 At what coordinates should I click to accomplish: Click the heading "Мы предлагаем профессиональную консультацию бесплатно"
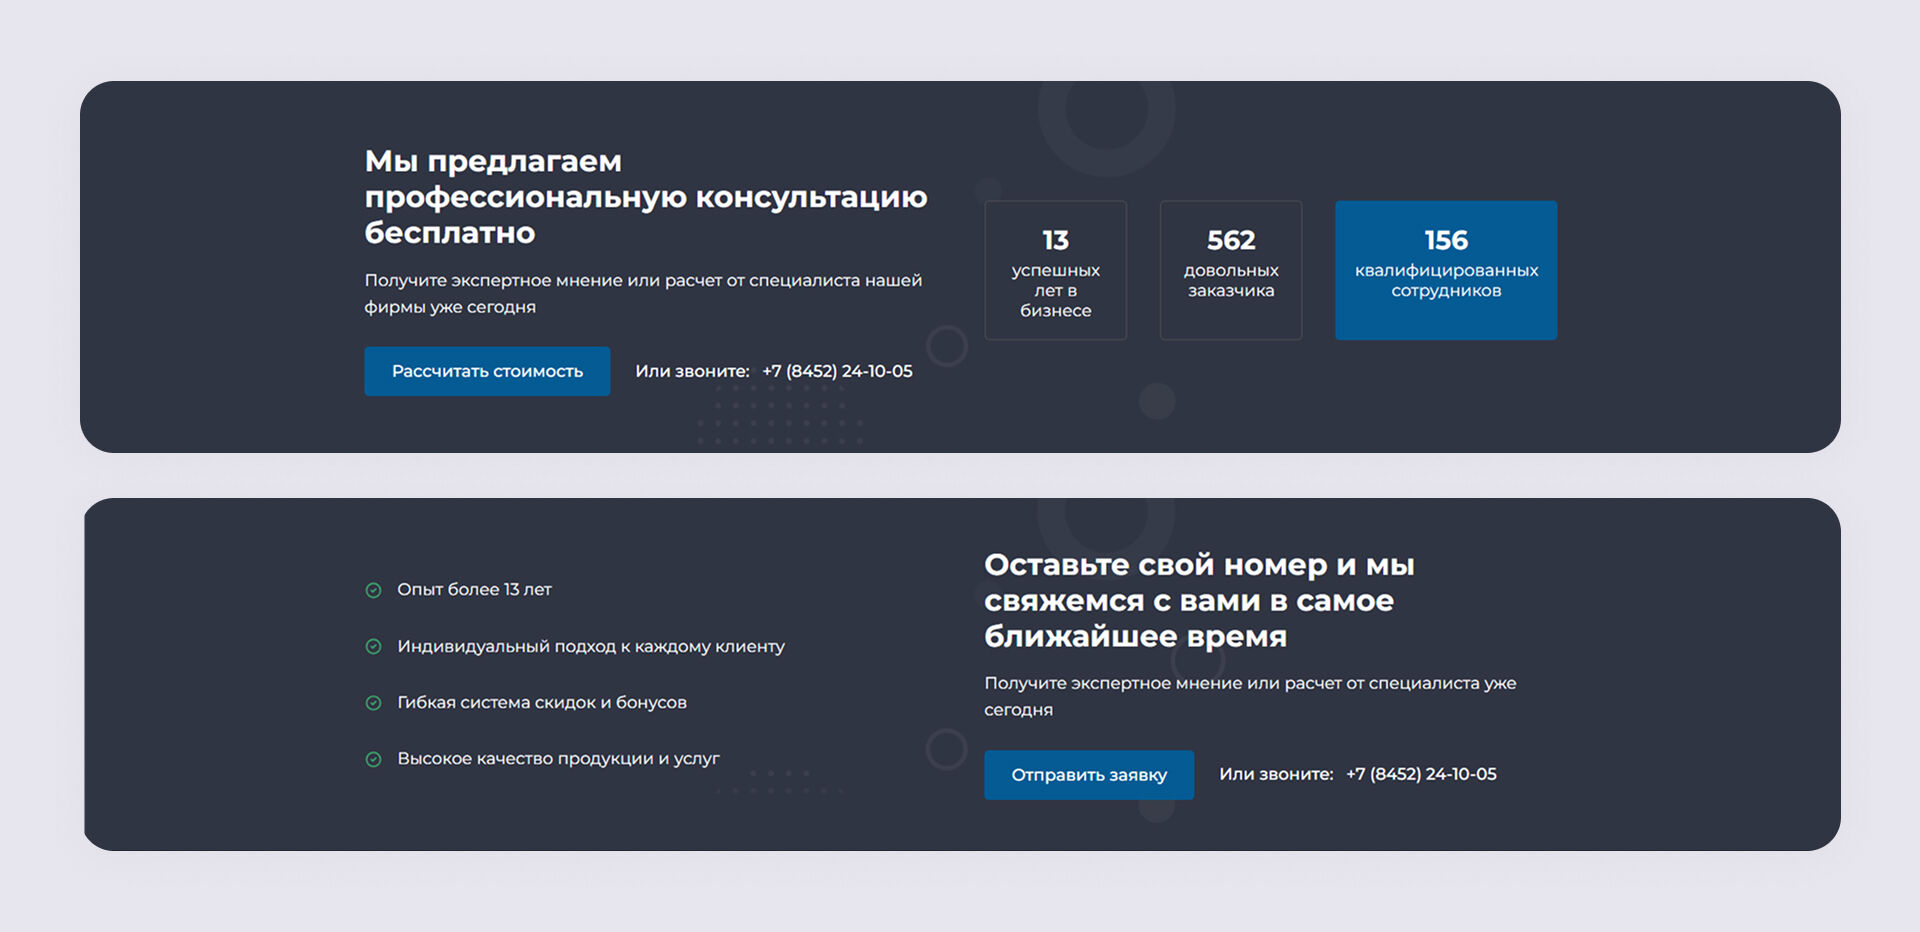pos(645,197)
